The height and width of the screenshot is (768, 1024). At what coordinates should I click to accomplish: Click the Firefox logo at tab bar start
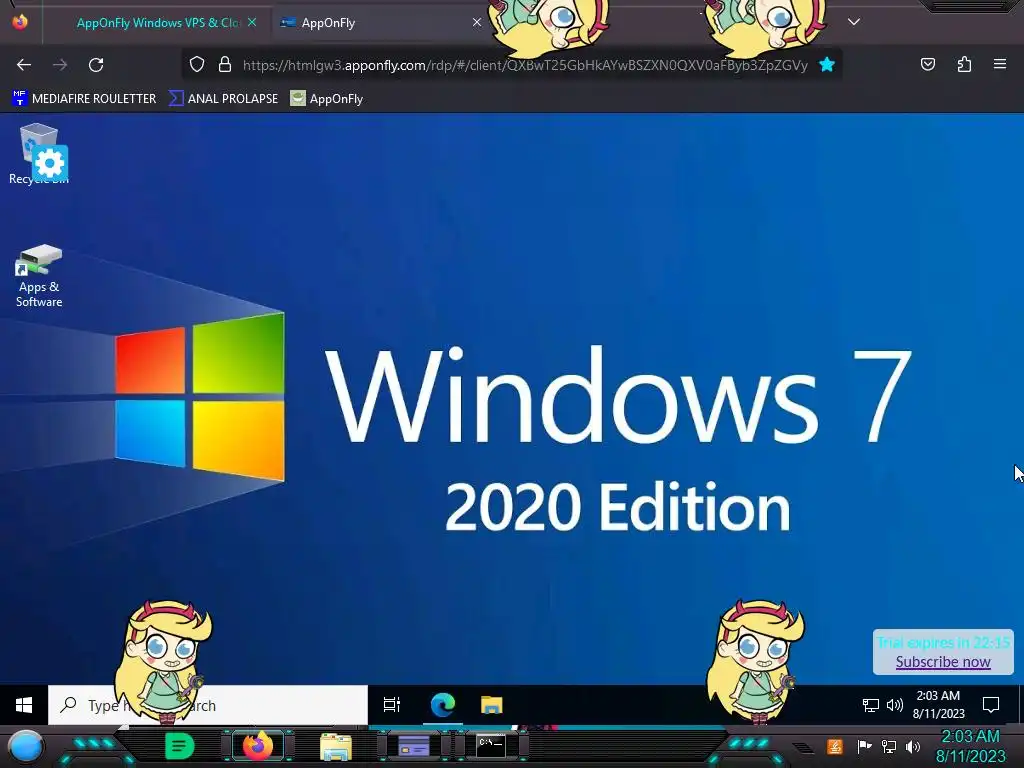(x=20, y=22)
